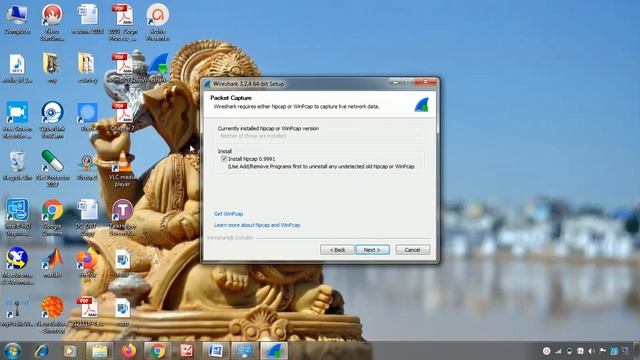Click the volume icon in system tray
Screen dimensions: 640x360
[591, 351]
